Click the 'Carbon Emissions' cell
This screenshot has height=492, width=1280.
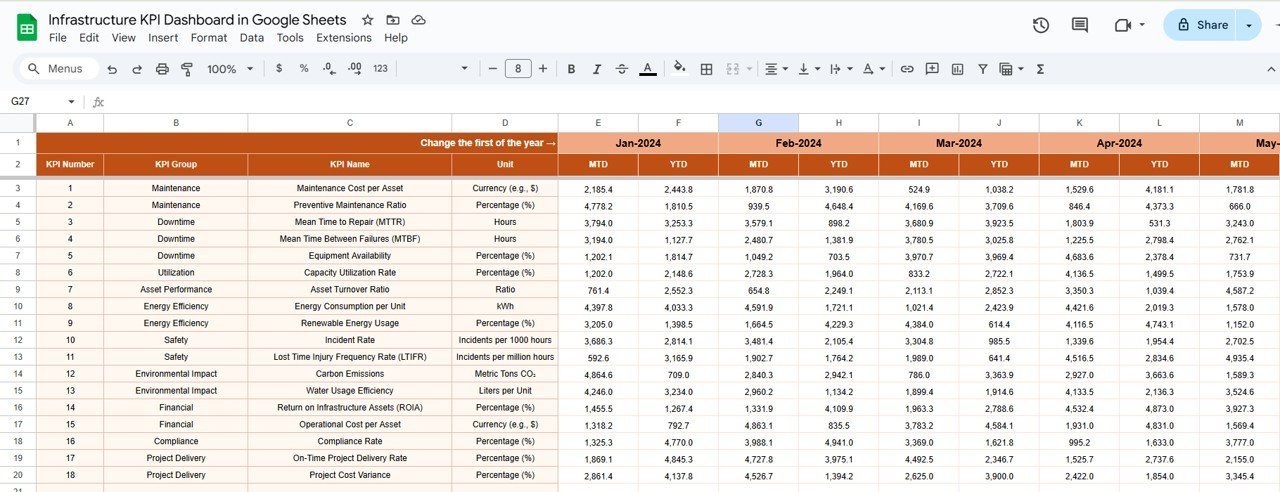[350, 373]
